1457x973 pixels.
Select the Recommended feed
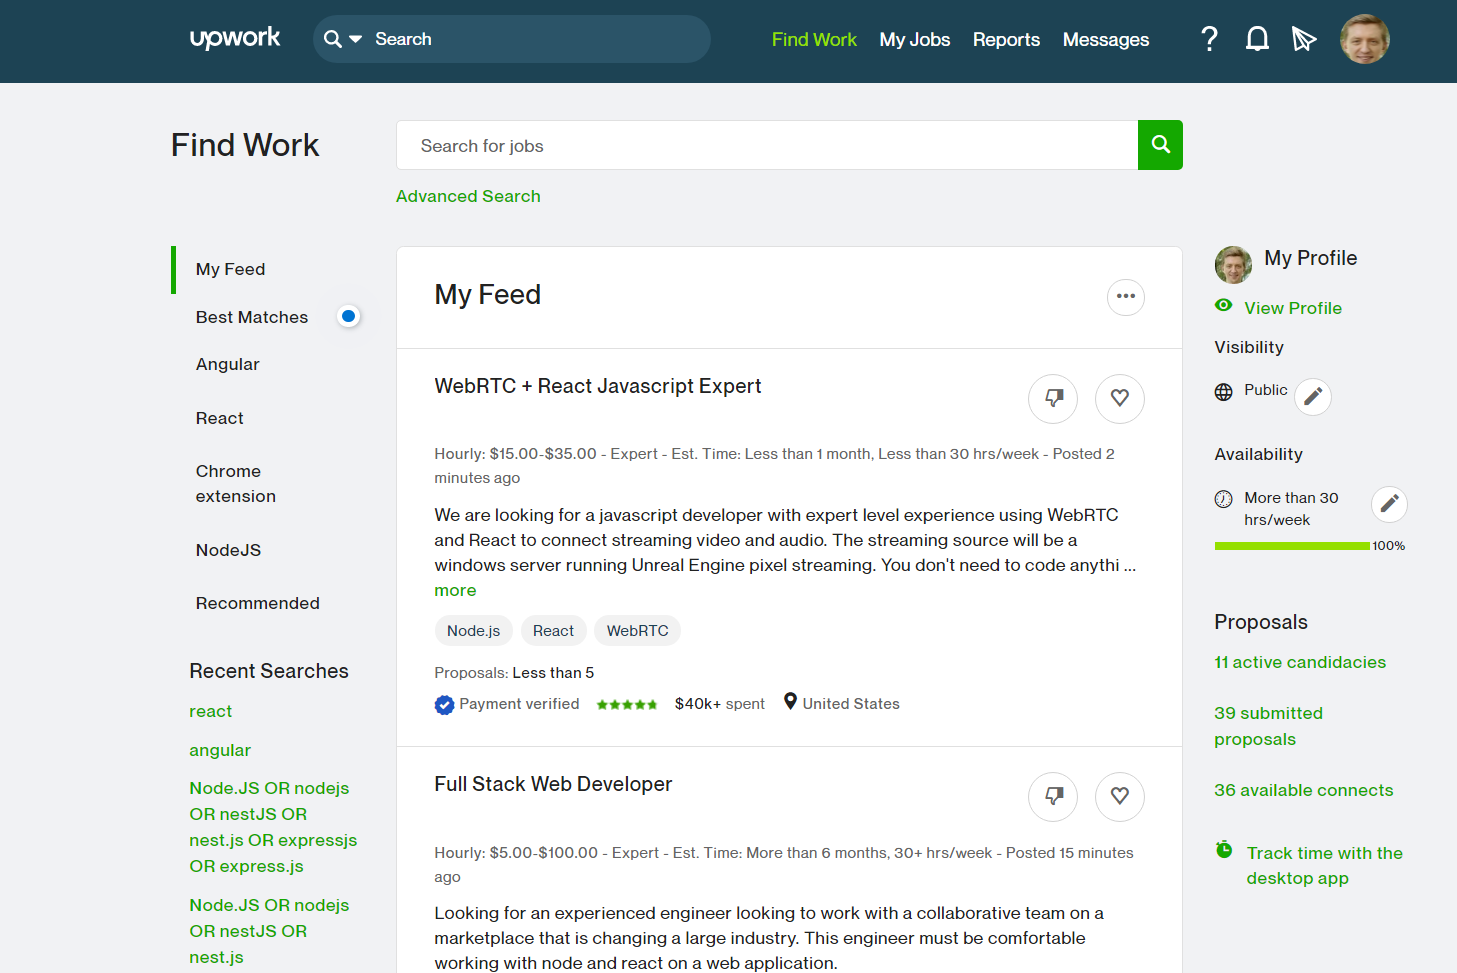(x=257, y=603)
